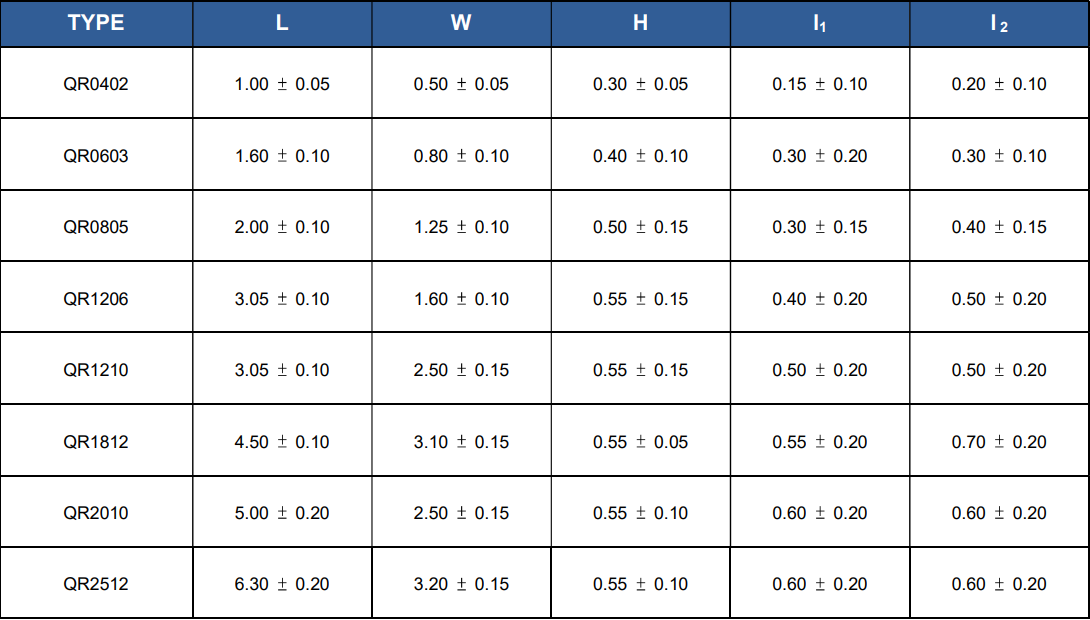Click the 1.00 ± 0.05 length value
The height and width of the screenshot is (620, 1090).
[282, 84]
